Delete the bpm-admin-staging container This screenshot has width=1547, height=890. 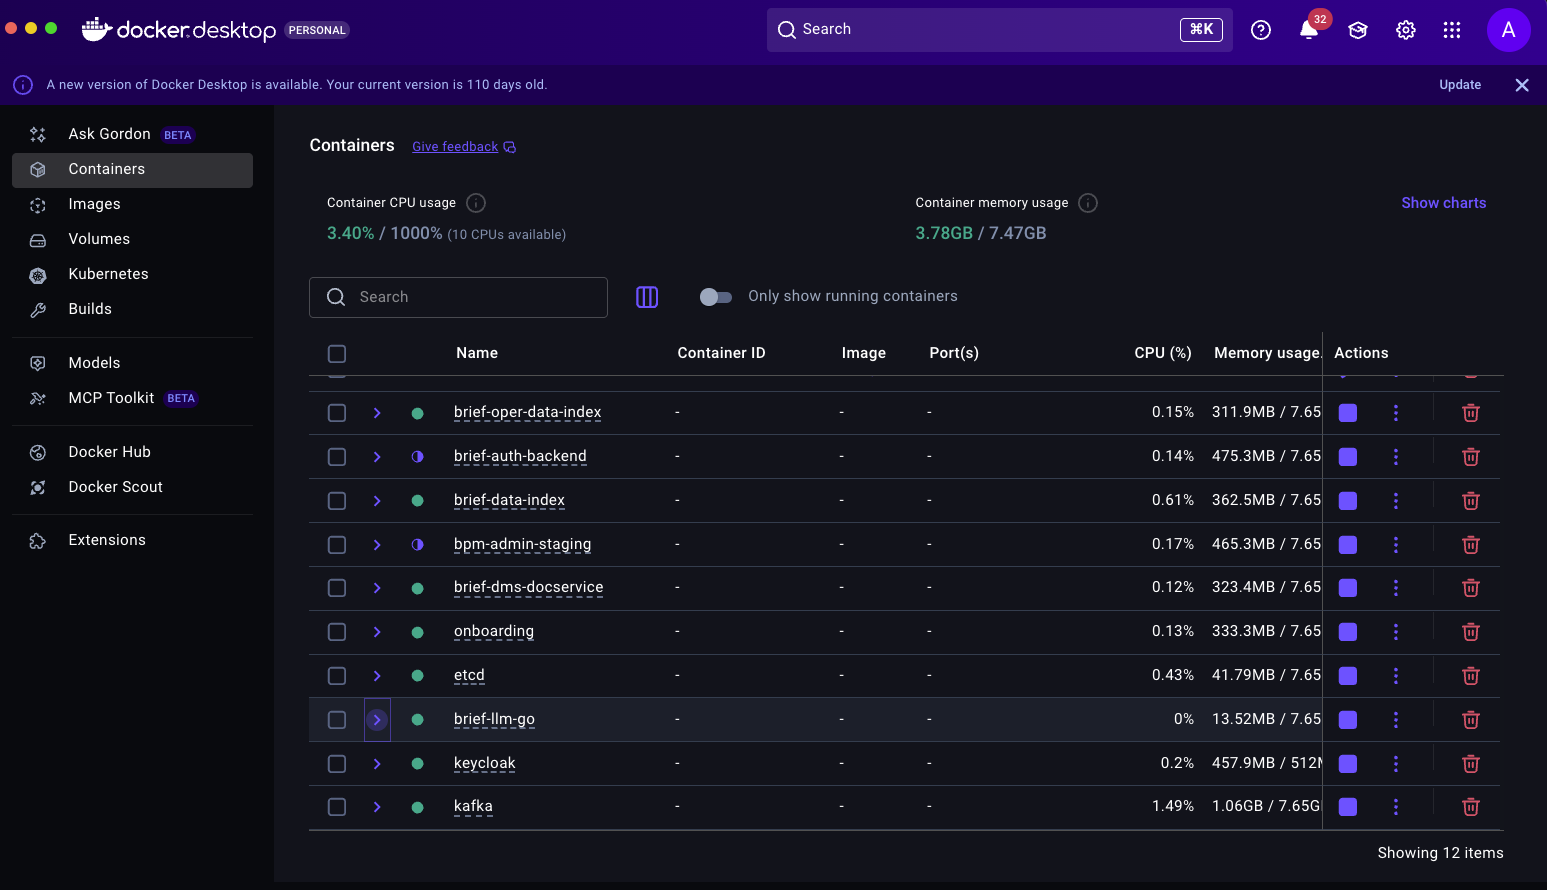pos(1471,545)
